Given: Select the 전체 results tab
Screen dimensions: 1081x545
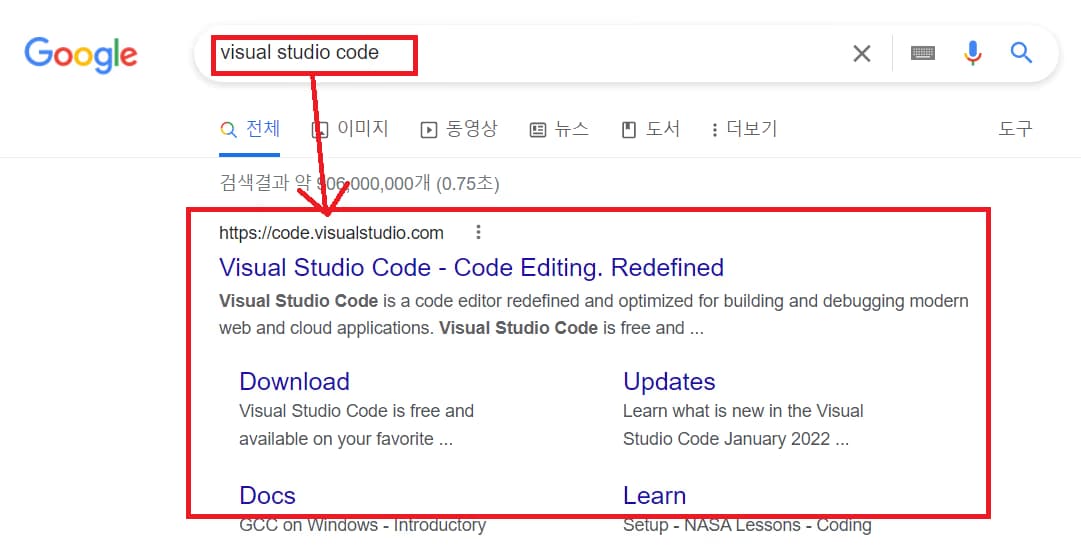Looking at the screenshot, I should [250, 129].
